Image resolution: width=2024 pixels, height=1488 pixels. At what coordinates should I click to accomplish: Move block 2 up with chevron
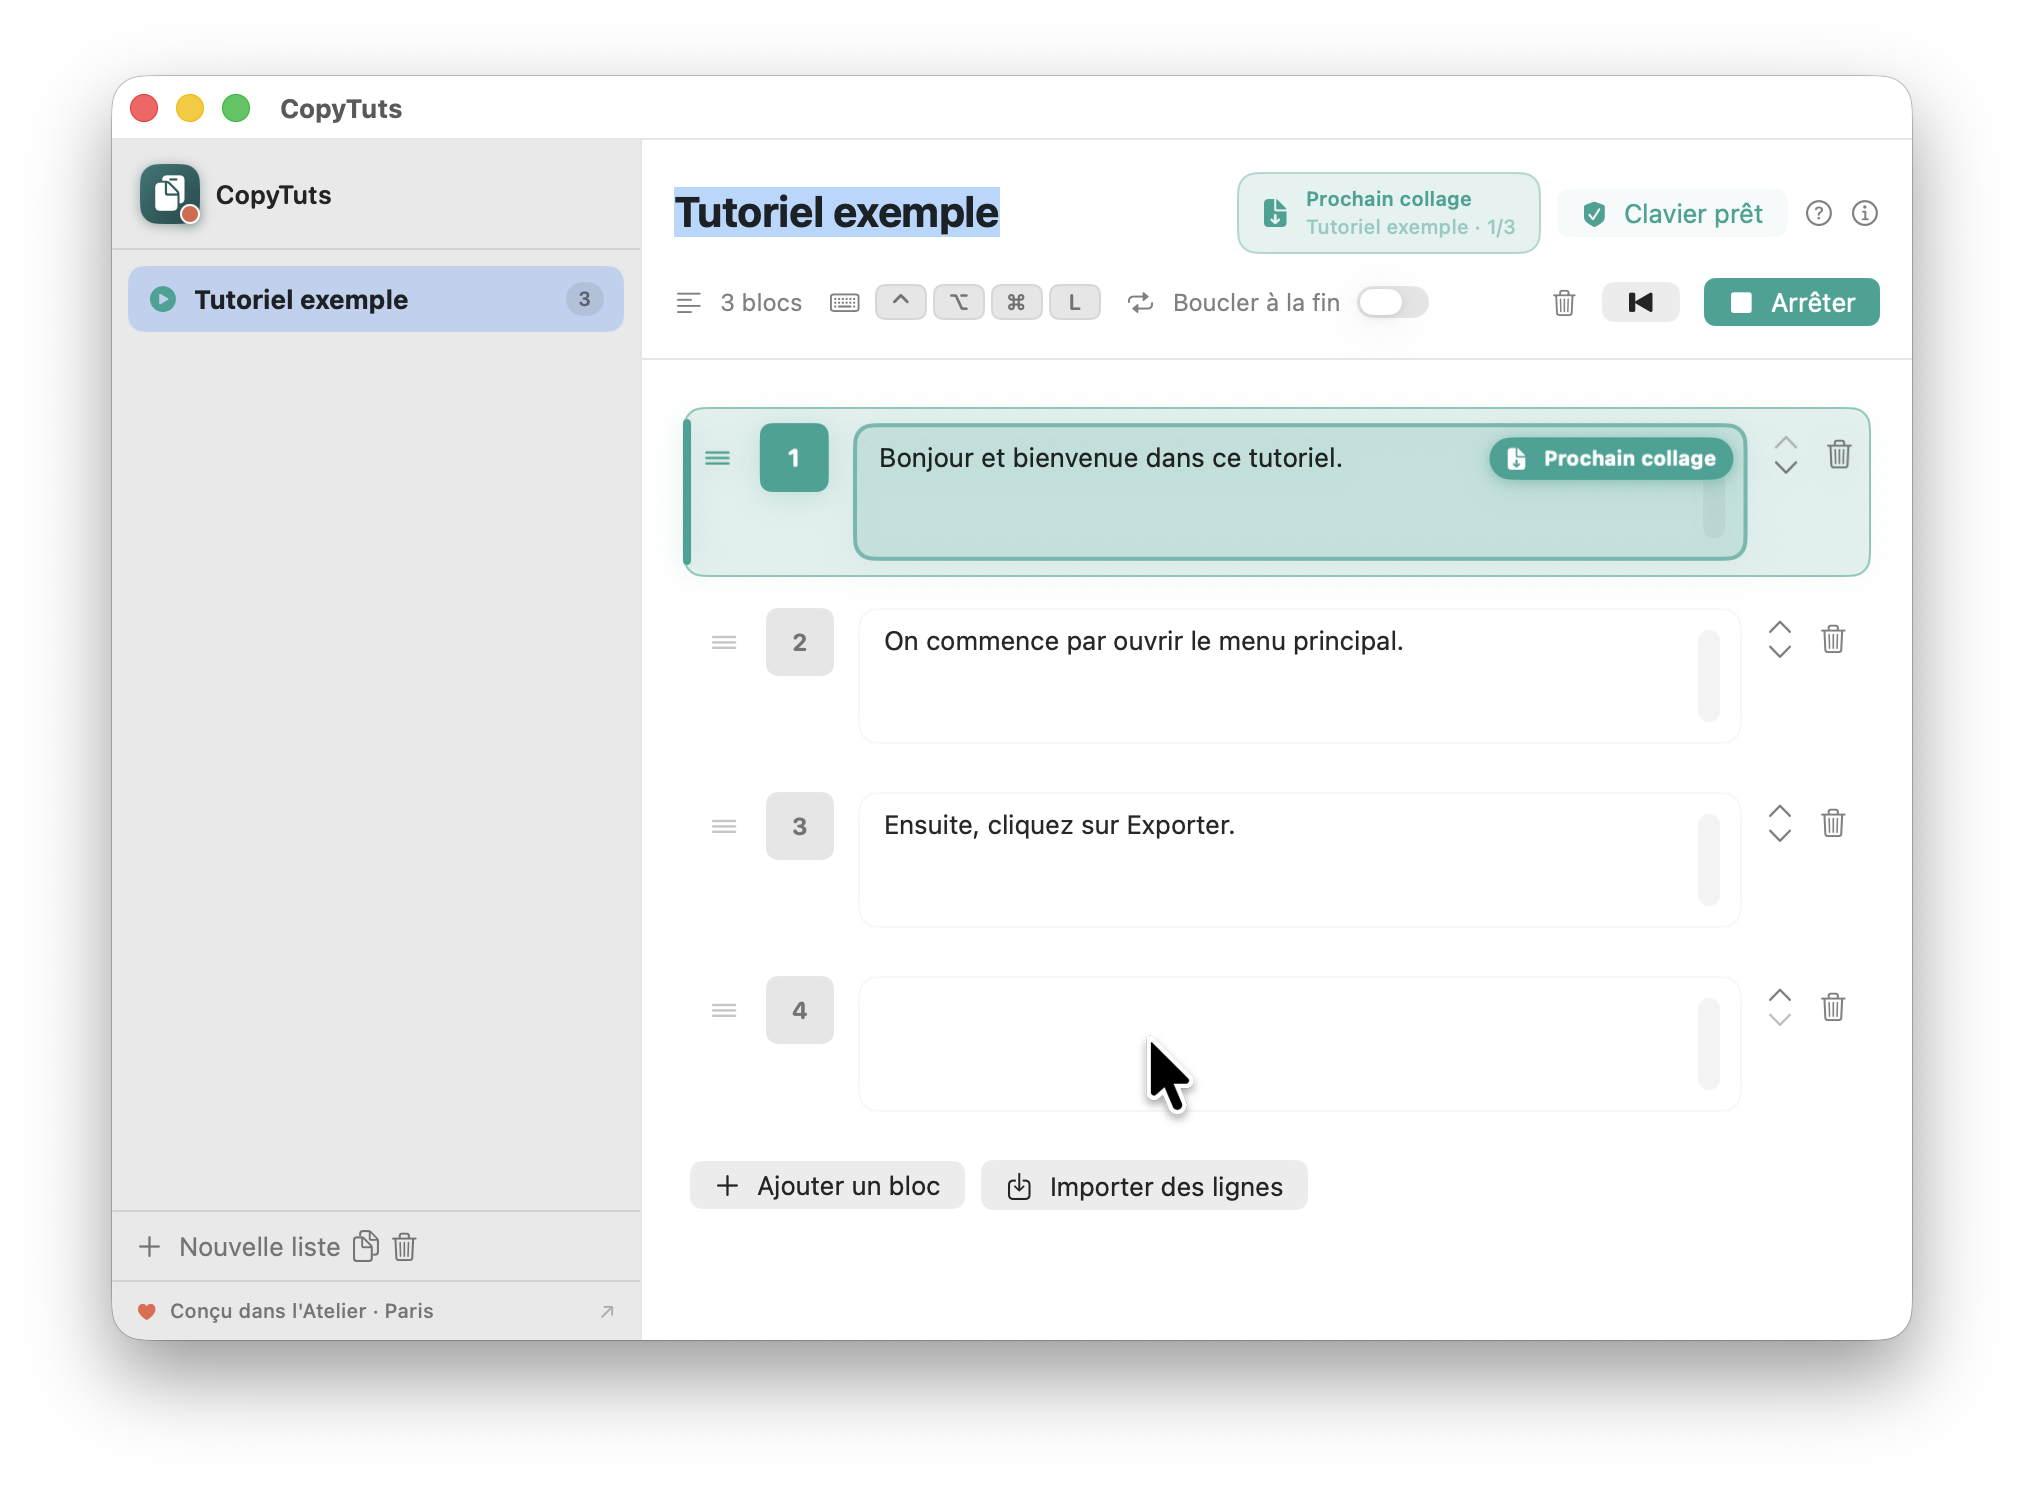click(x=1779, y=627)
